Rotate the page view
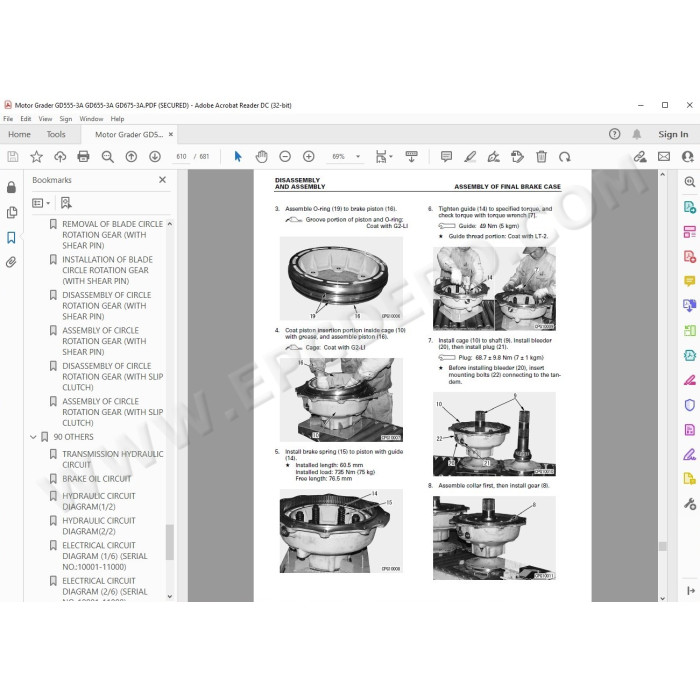The image size is (700, 700). (x=565, y=157)
